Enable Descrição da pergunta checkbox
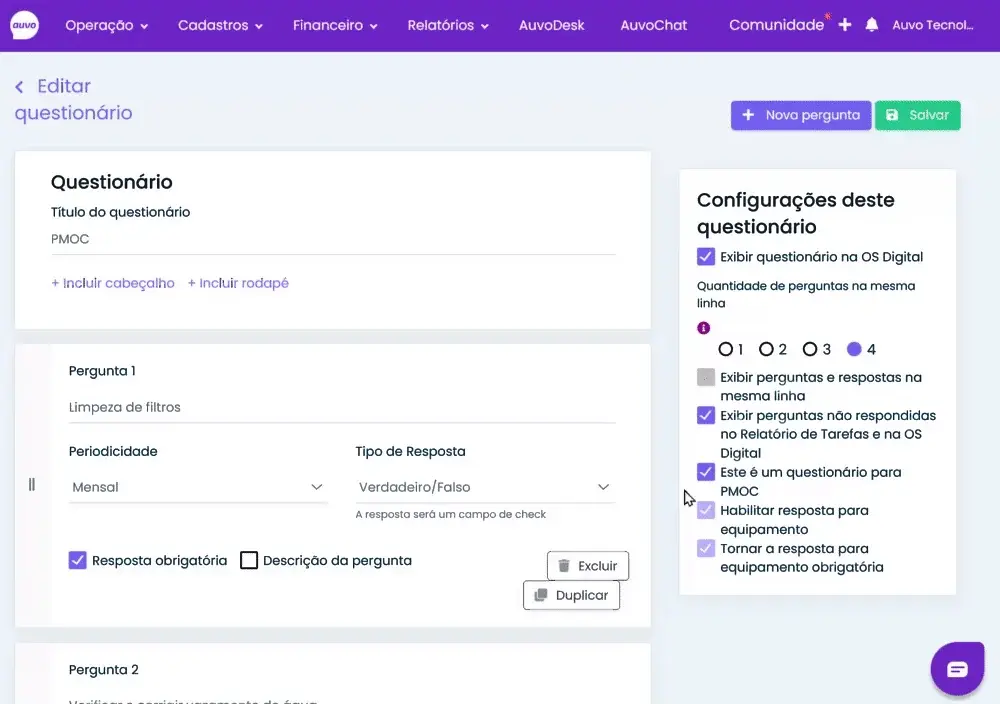This screenshot has width=1000, height=704. (x=249, y=561)
